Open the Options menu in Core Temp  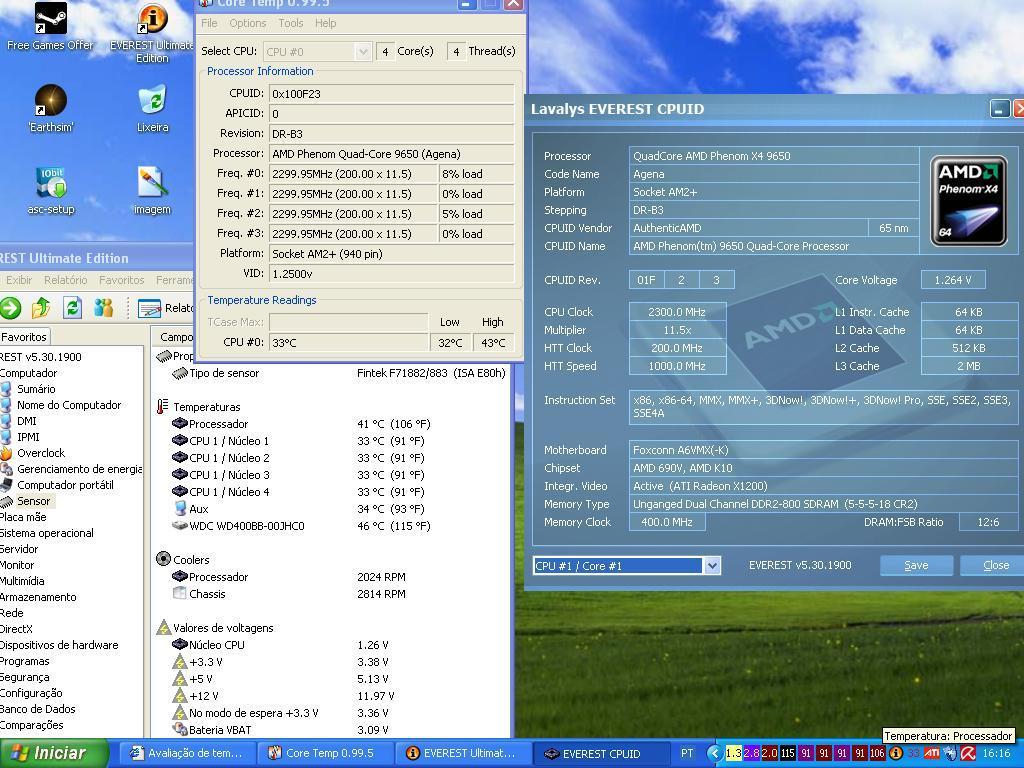[248, 23]
